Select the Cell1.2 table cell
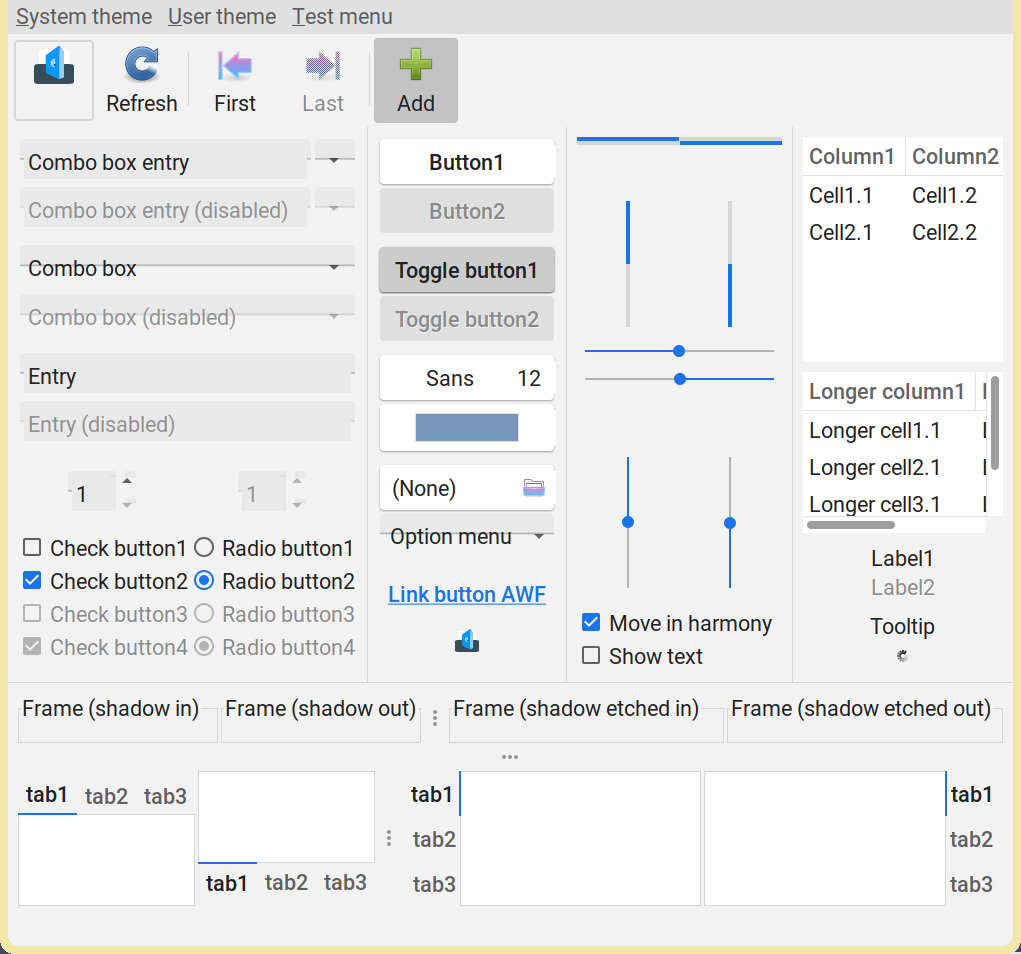 pyautogui.click(x=944, y=195)
